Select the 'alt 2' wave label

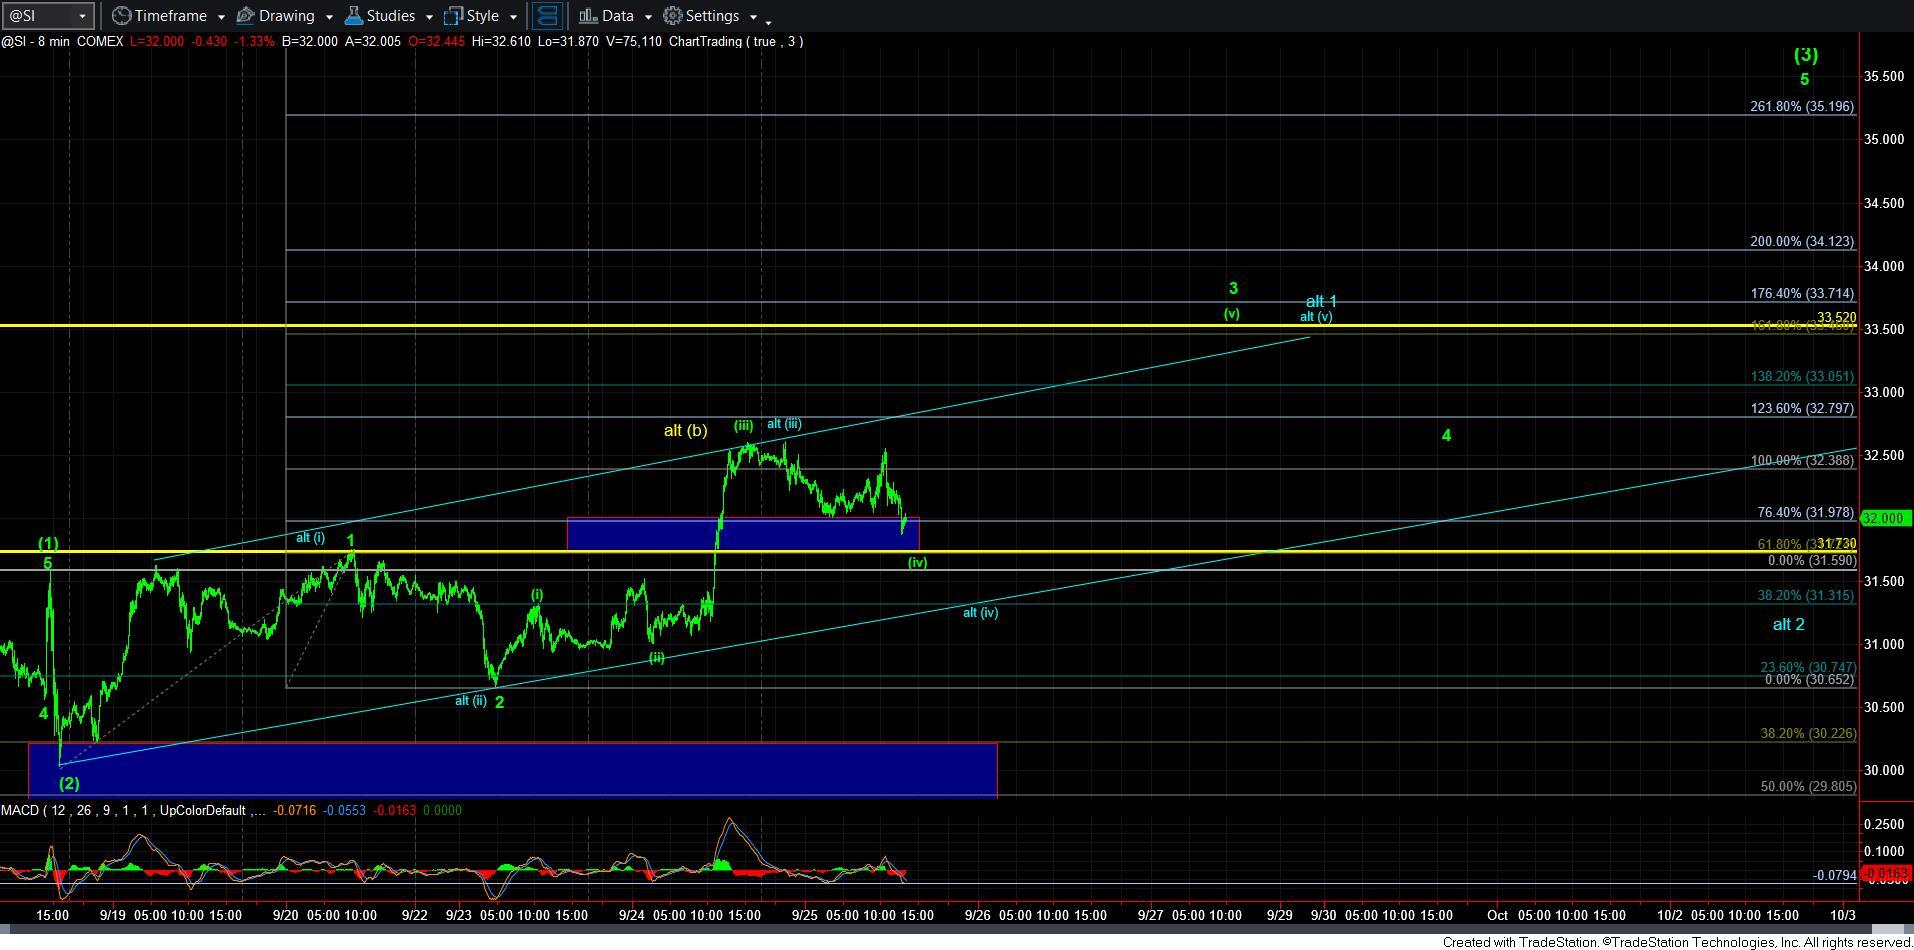pyautogui.click(x=1788, y=624)
